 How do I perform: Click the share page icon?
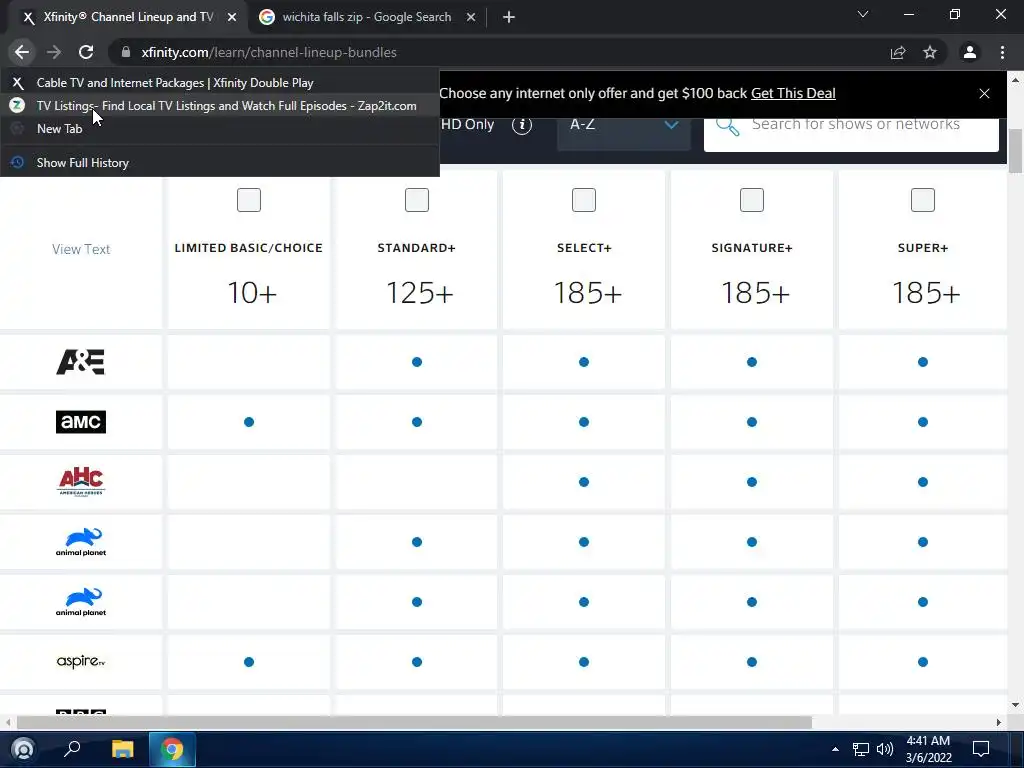click(898, 52)
